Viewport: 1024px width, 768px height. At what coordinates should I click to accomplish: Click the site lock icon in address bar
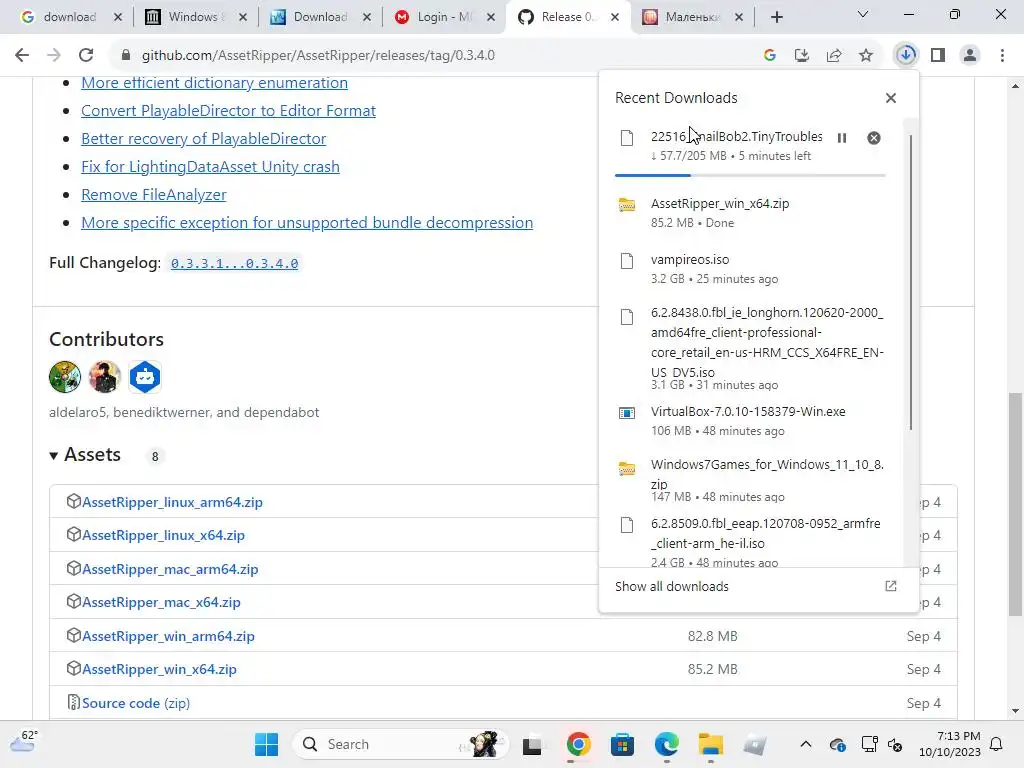126,55
